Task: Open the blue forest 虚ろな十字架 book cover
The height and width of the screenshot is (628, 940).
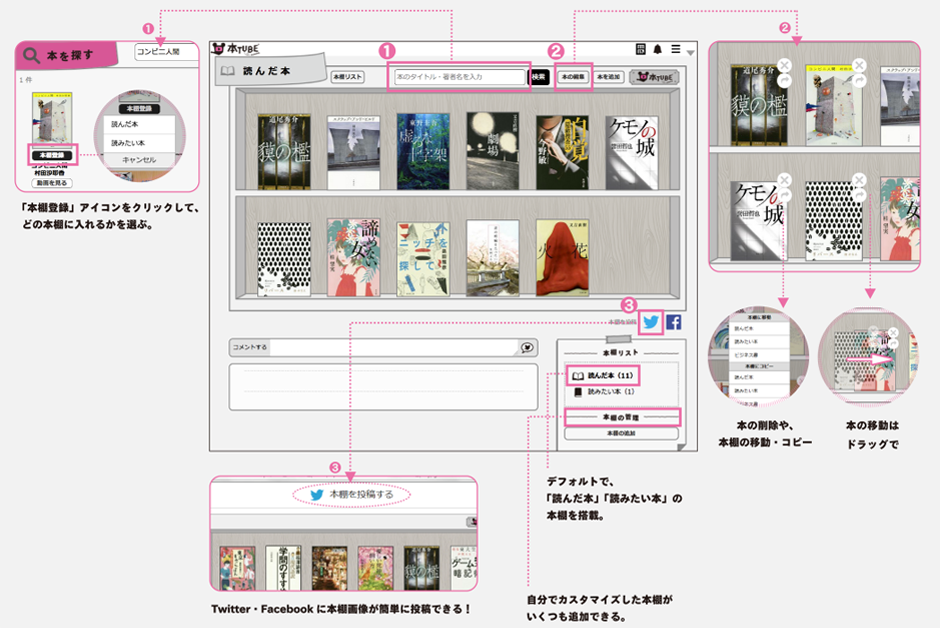Action: click(x=423, y=151)
